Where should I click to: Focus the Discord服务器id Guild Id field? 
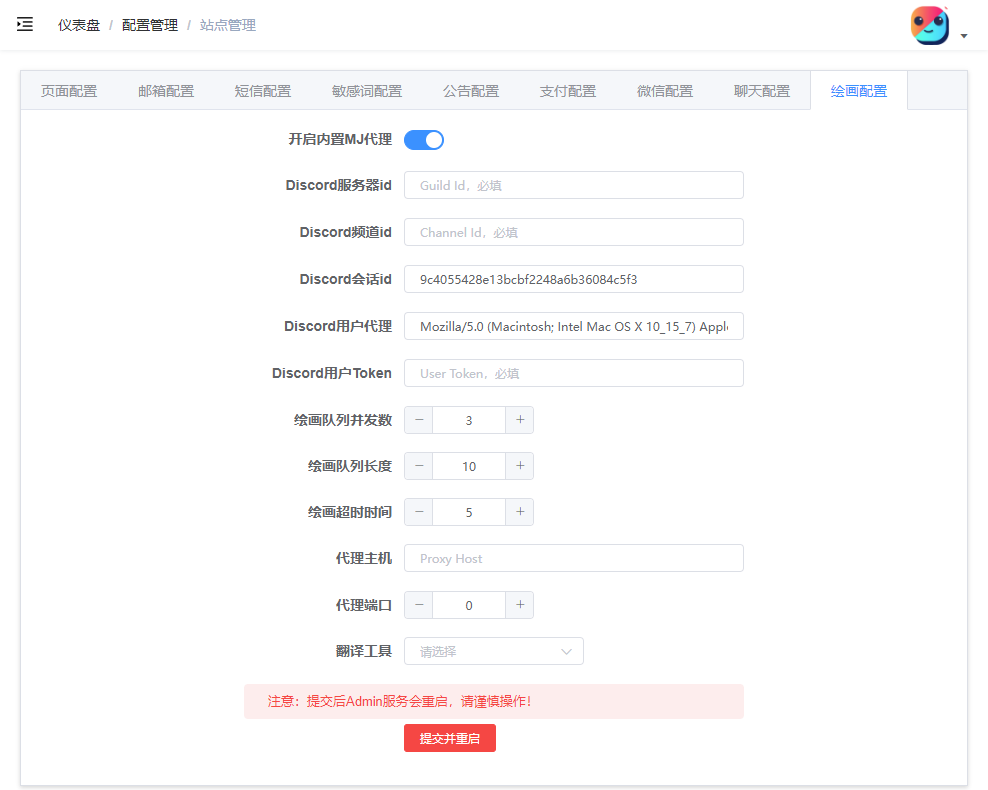pyautogui.click(x=573, y=185)
